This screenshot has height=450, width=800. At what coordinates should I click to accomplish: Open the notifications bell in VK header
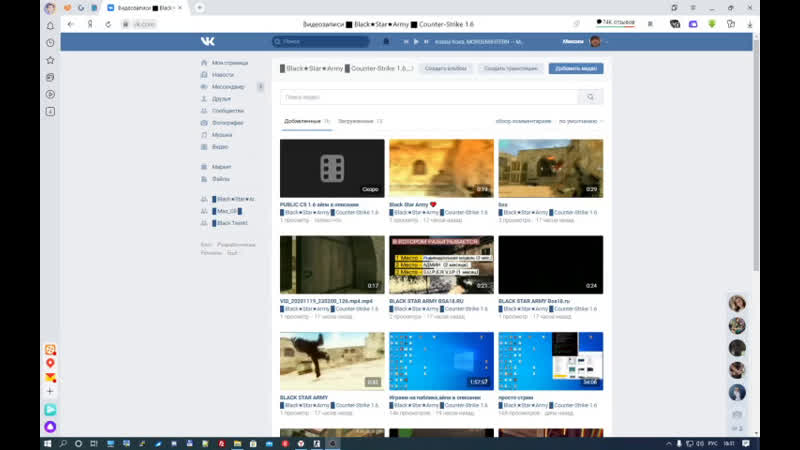[x=386, y=41]
